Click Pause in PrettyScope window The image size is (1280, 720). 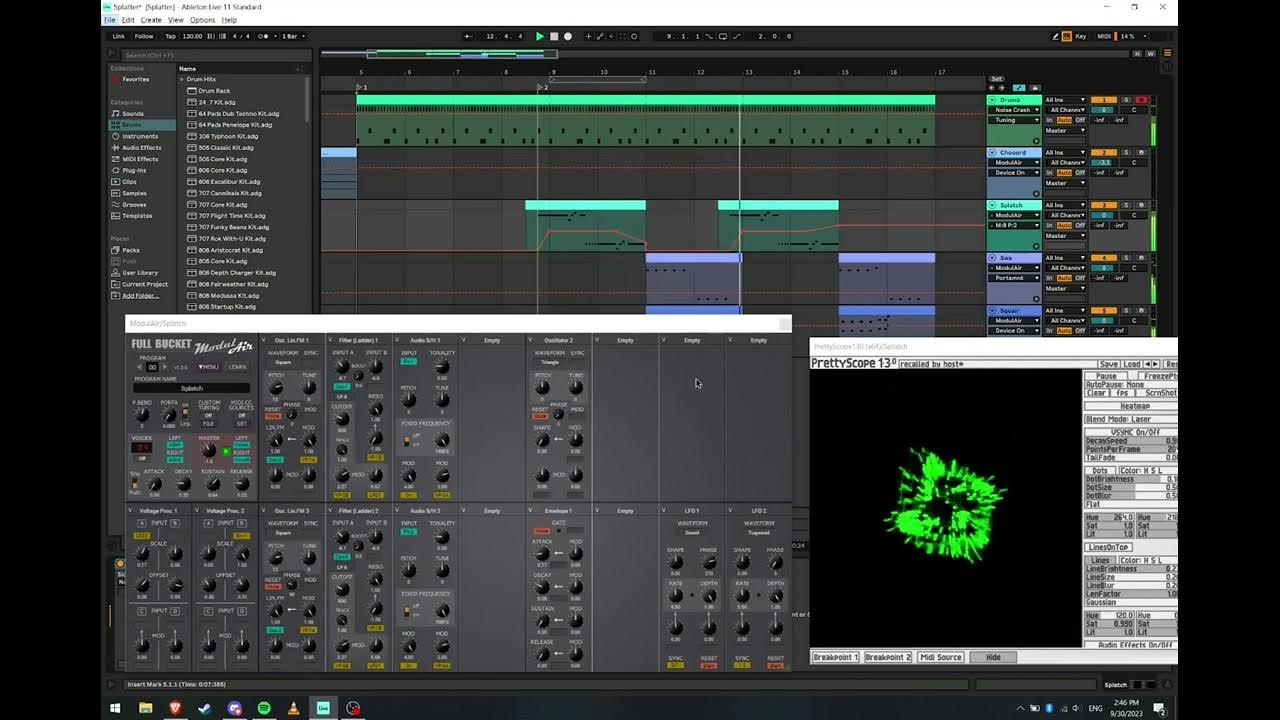(x=1107, y=377)
